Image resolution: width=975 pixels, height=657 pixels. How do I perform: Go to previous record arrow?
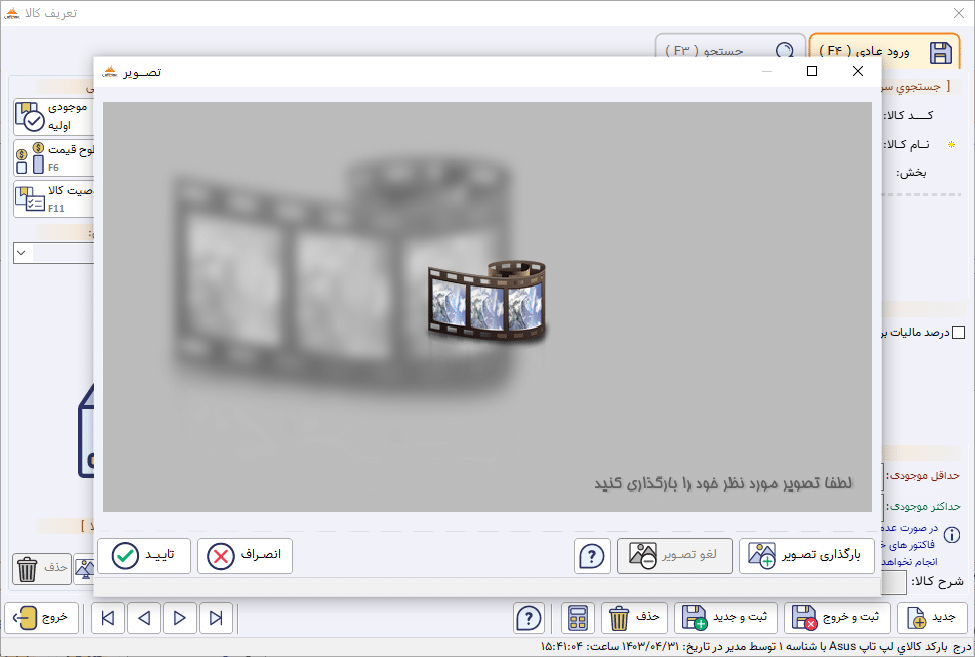(x=144, y=618)
